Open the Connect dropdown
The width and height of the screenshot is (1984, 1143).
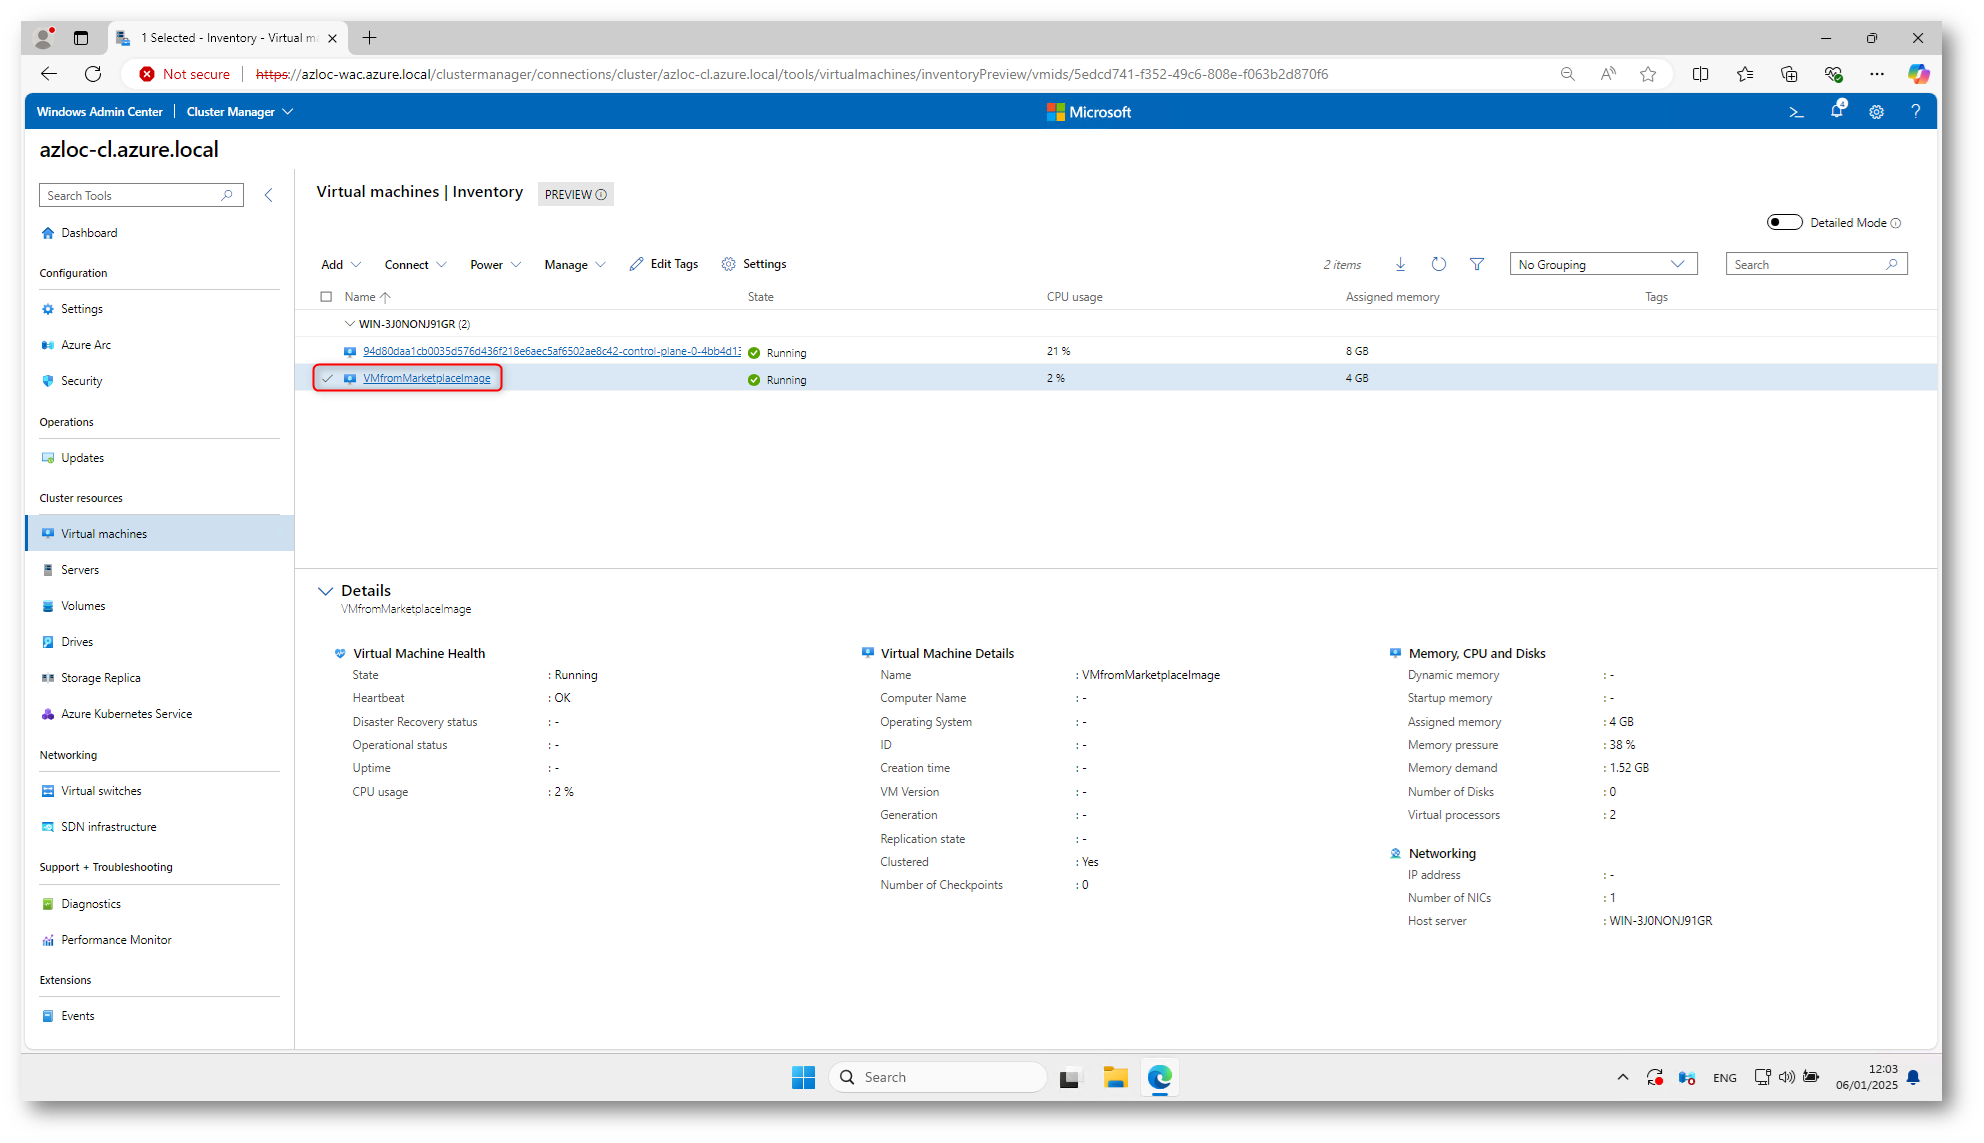point(415,265)
